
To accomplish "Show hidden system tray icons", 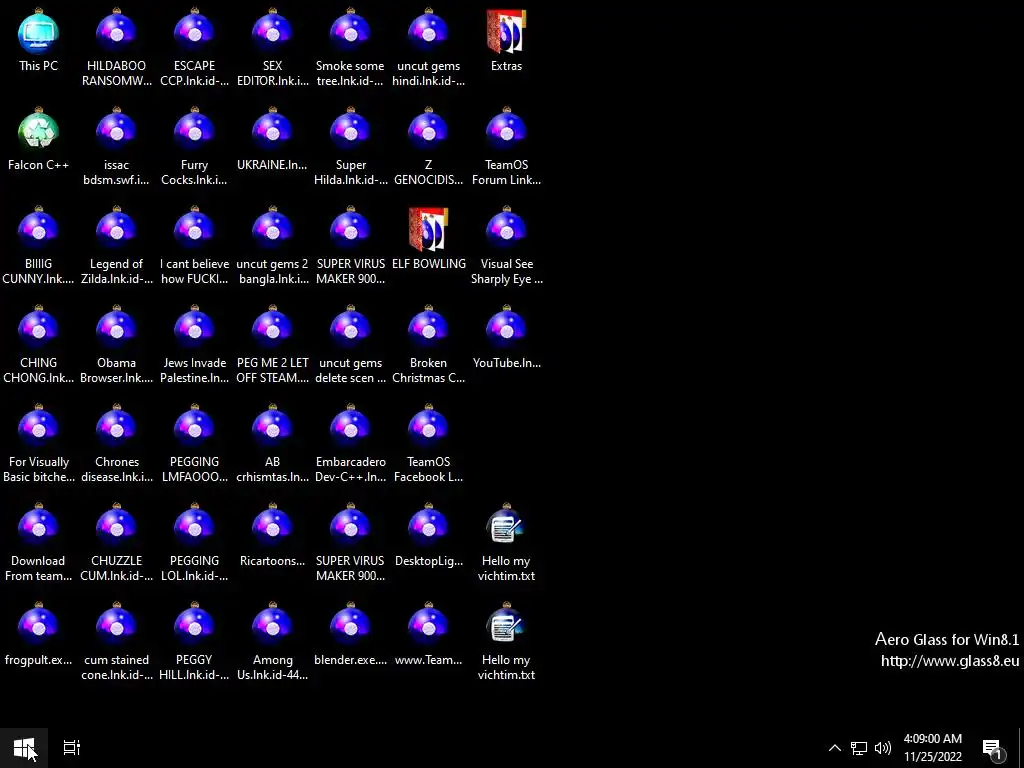I will coord(835,748).
